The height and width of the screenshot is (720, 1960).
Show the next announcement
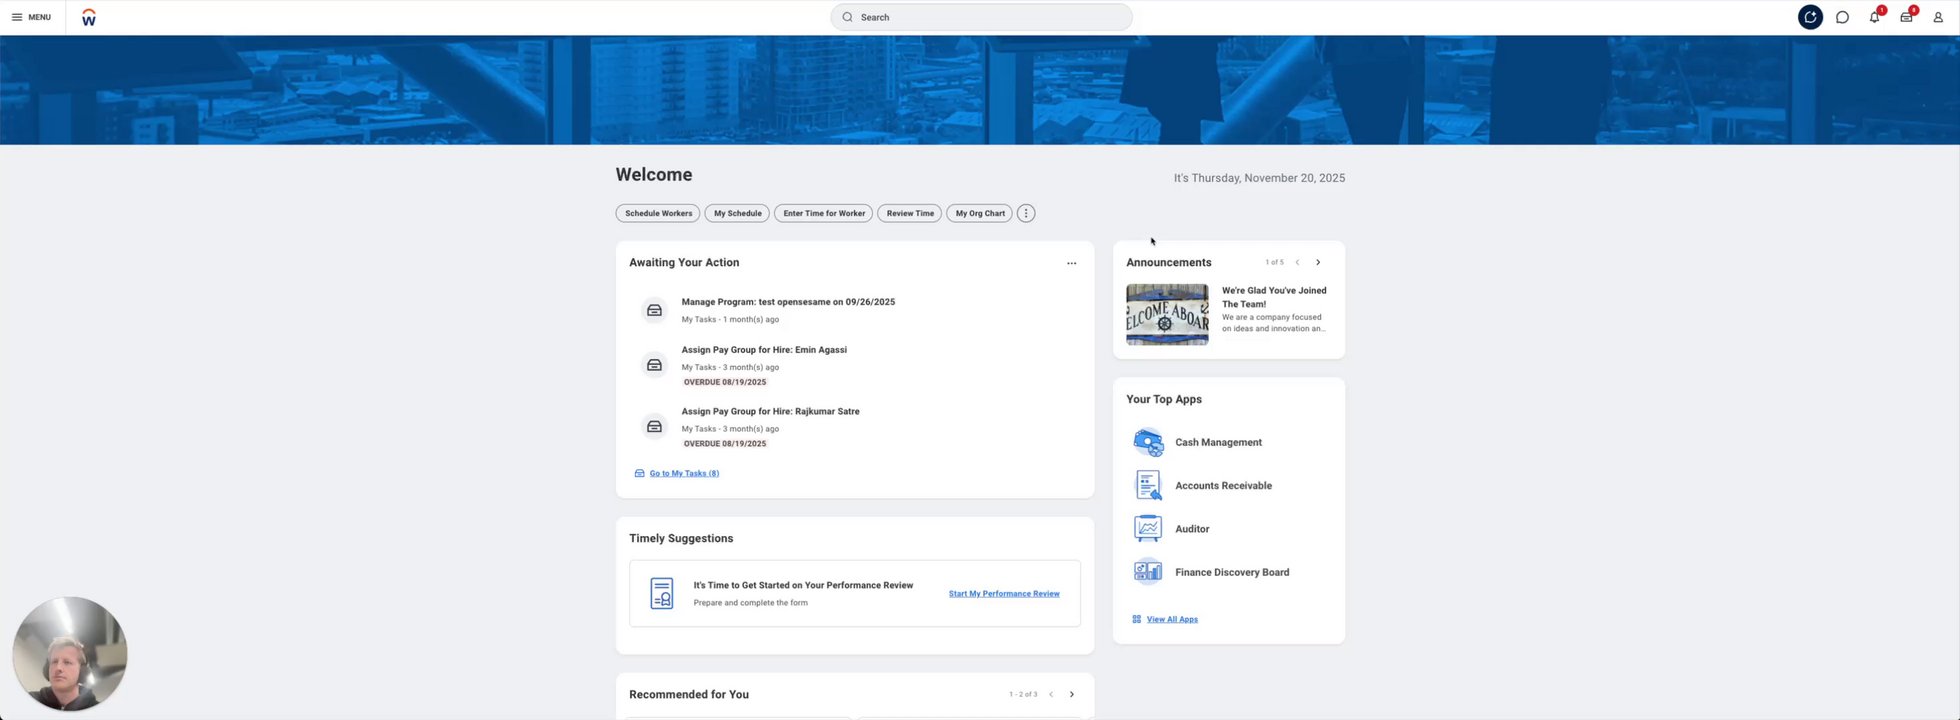(x=1318, y=262)
